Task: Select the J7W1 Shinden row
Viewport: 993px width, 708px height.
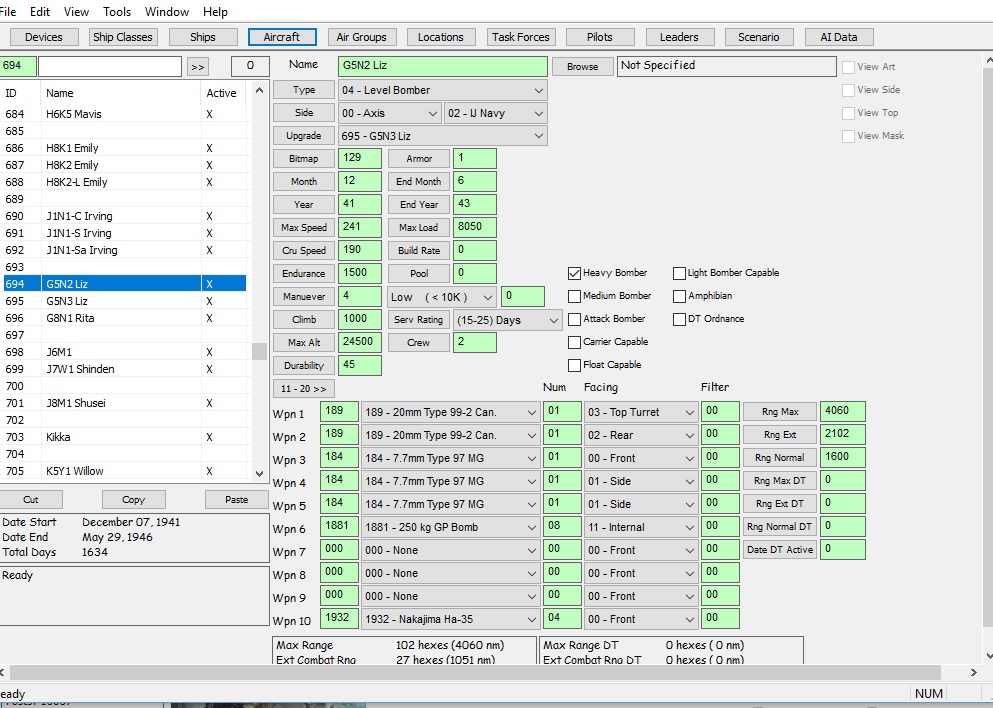Action: (x=124, y=369)
